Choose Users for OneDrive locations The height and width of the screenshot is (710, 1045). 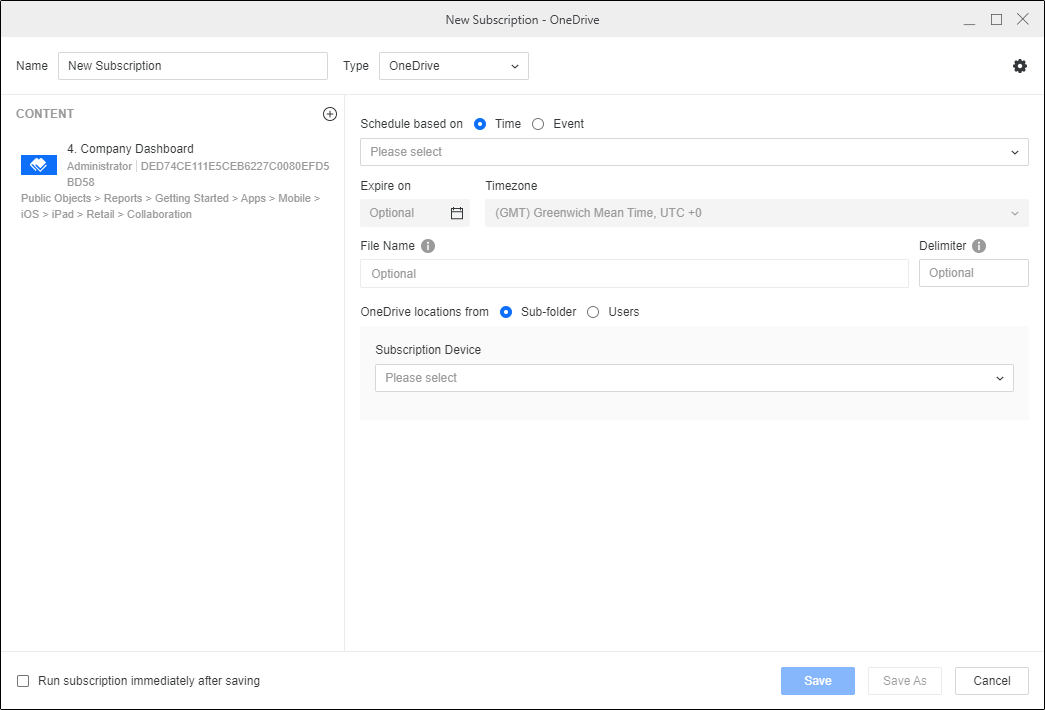593,312
